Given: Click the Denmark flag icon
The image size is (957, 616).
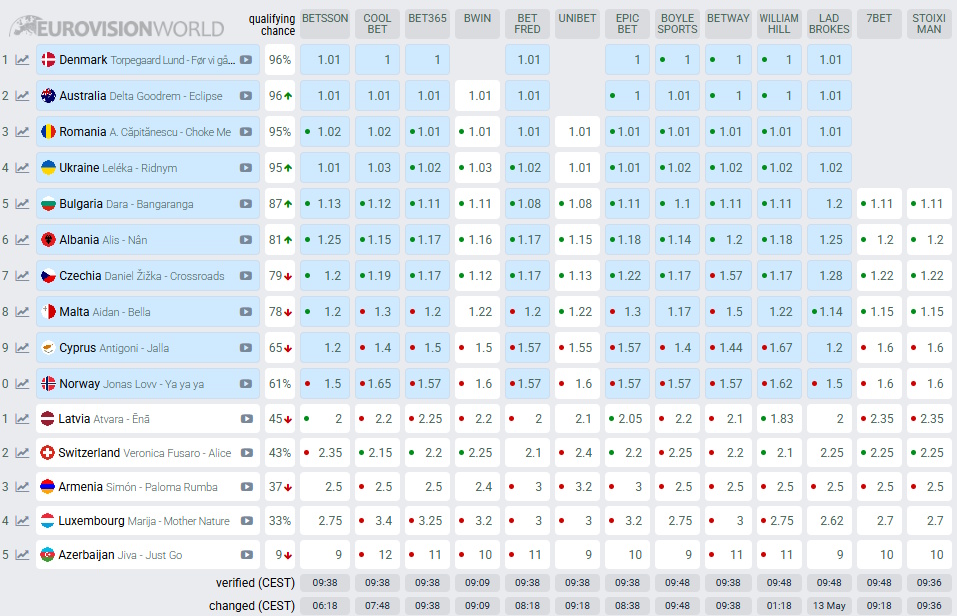Looking at the screenshot, I should [x=48, y=60].
